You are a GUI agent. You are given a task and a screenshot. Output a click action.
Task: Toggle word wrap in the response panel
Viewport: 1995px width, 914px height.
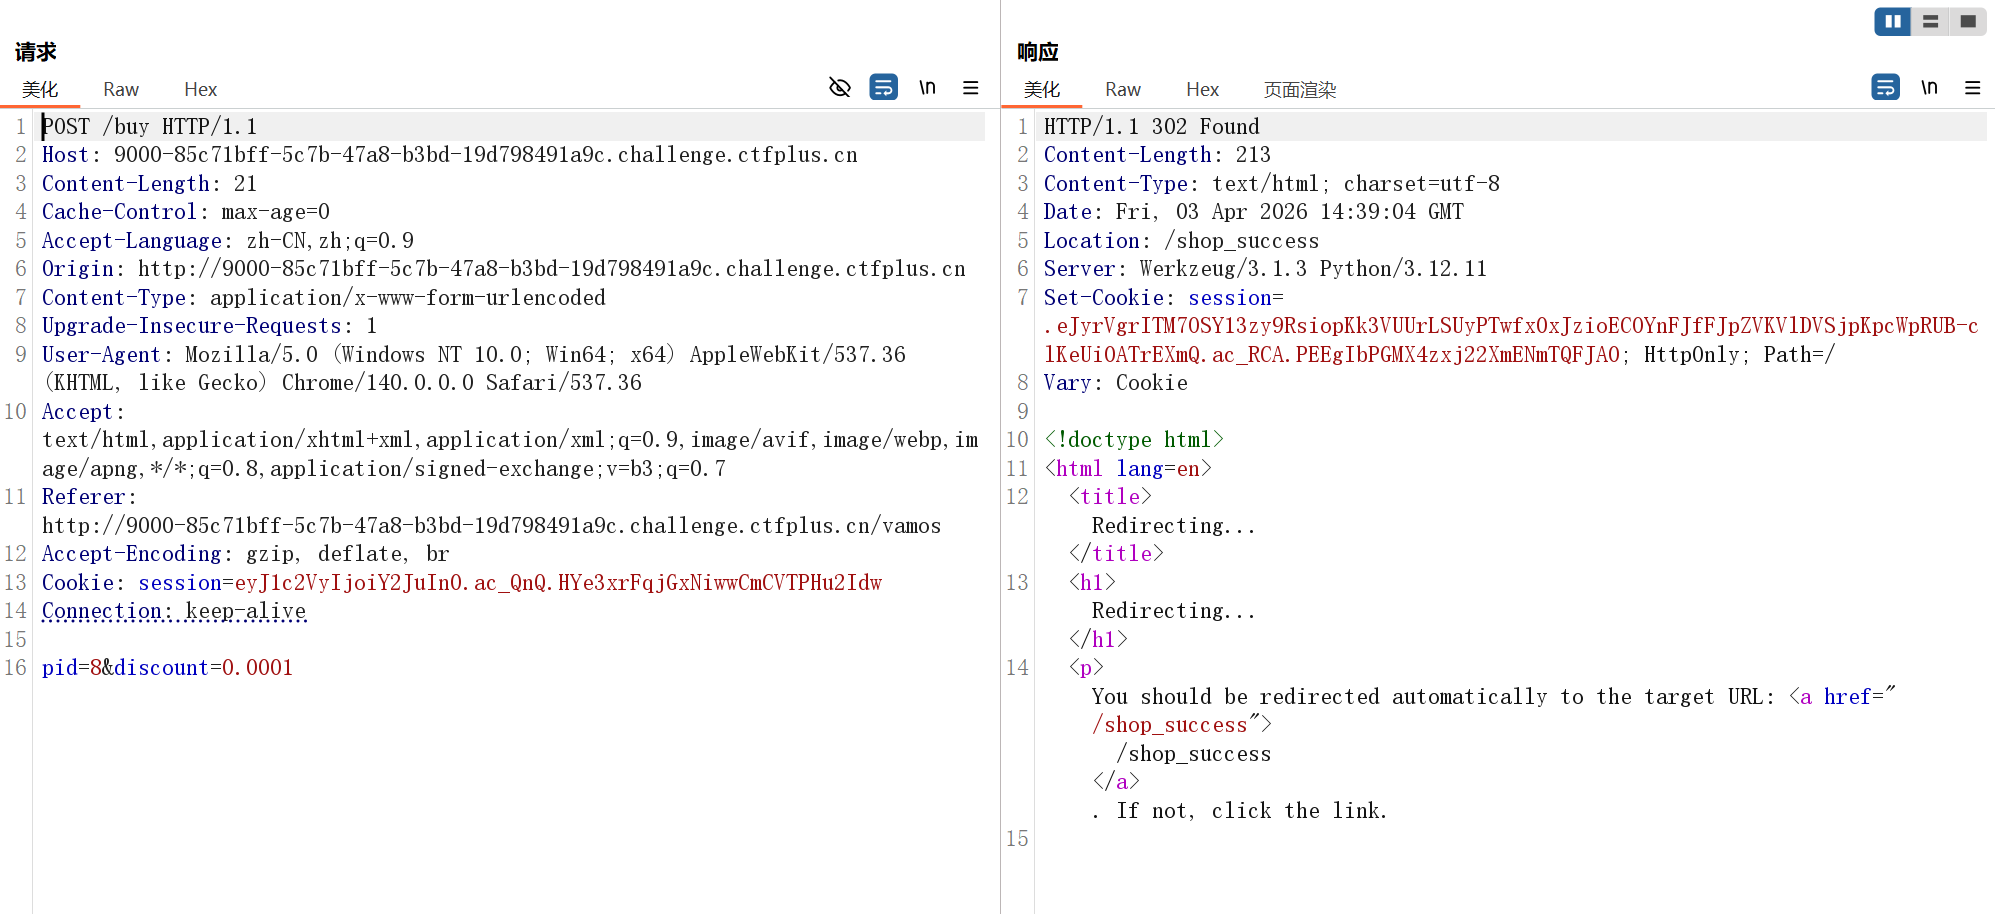1885,88
